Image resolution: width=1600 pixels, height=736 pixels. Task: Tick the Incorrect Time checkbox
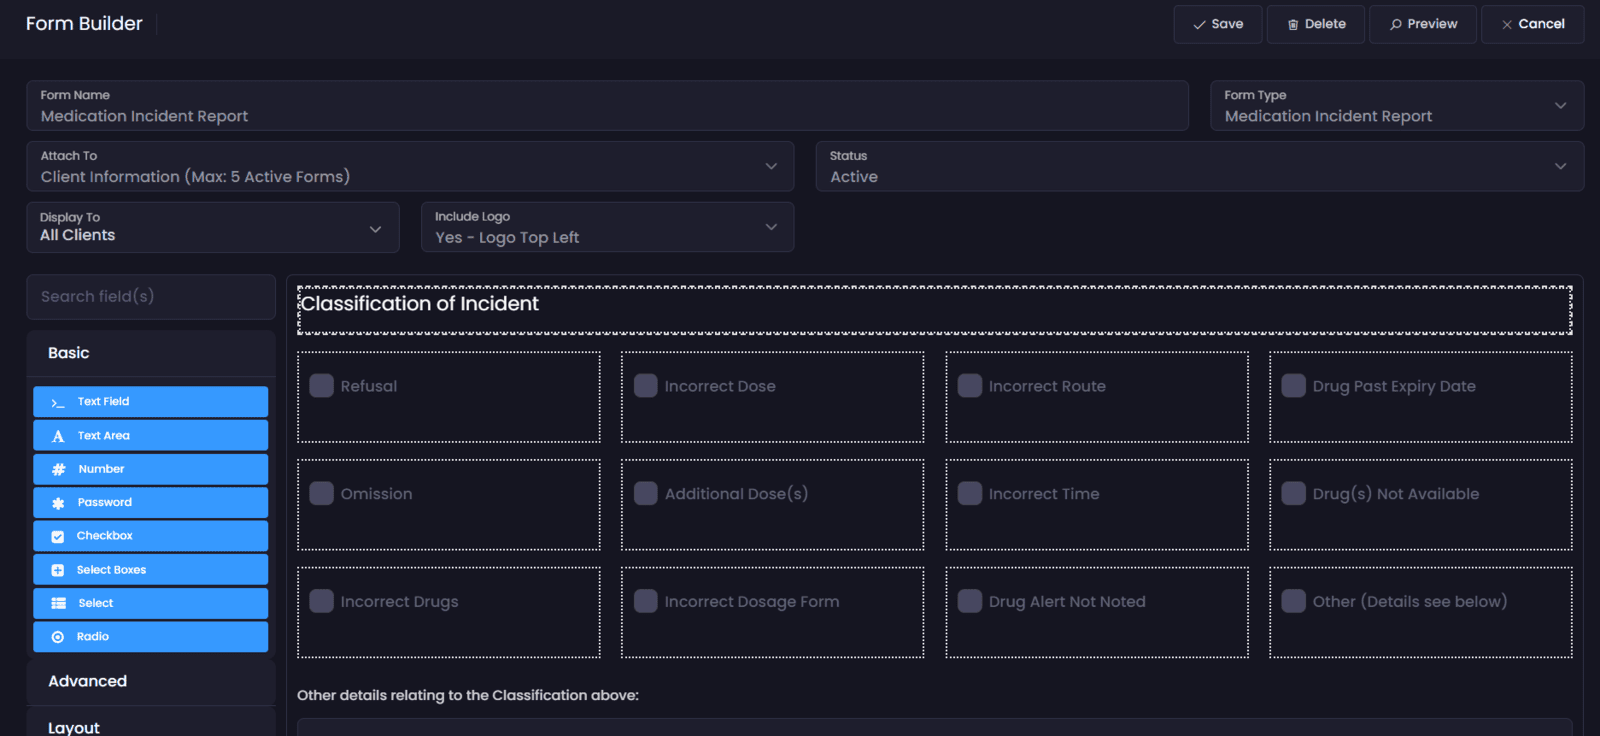[970, 494]
